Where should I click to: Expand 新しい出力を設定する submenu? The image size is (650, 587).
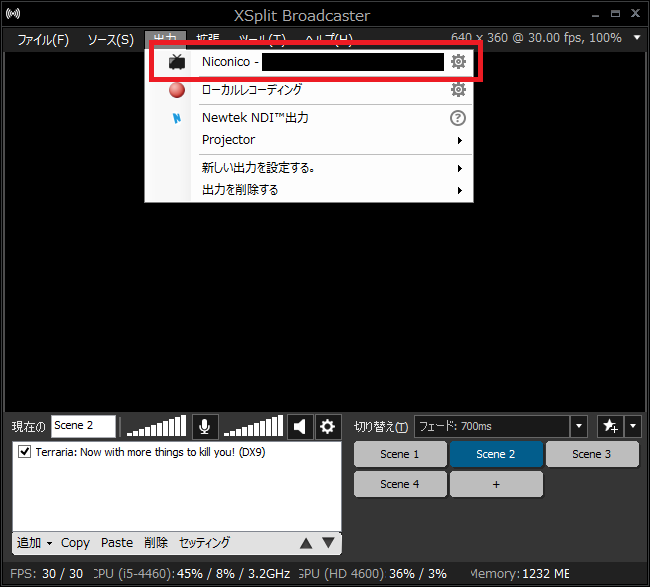tap(460, 168)
